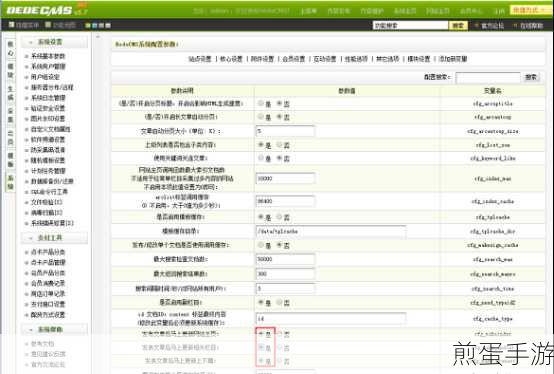
Task: Open 配货方式设置 in sidebar
Action: click(x=48, y=315)
